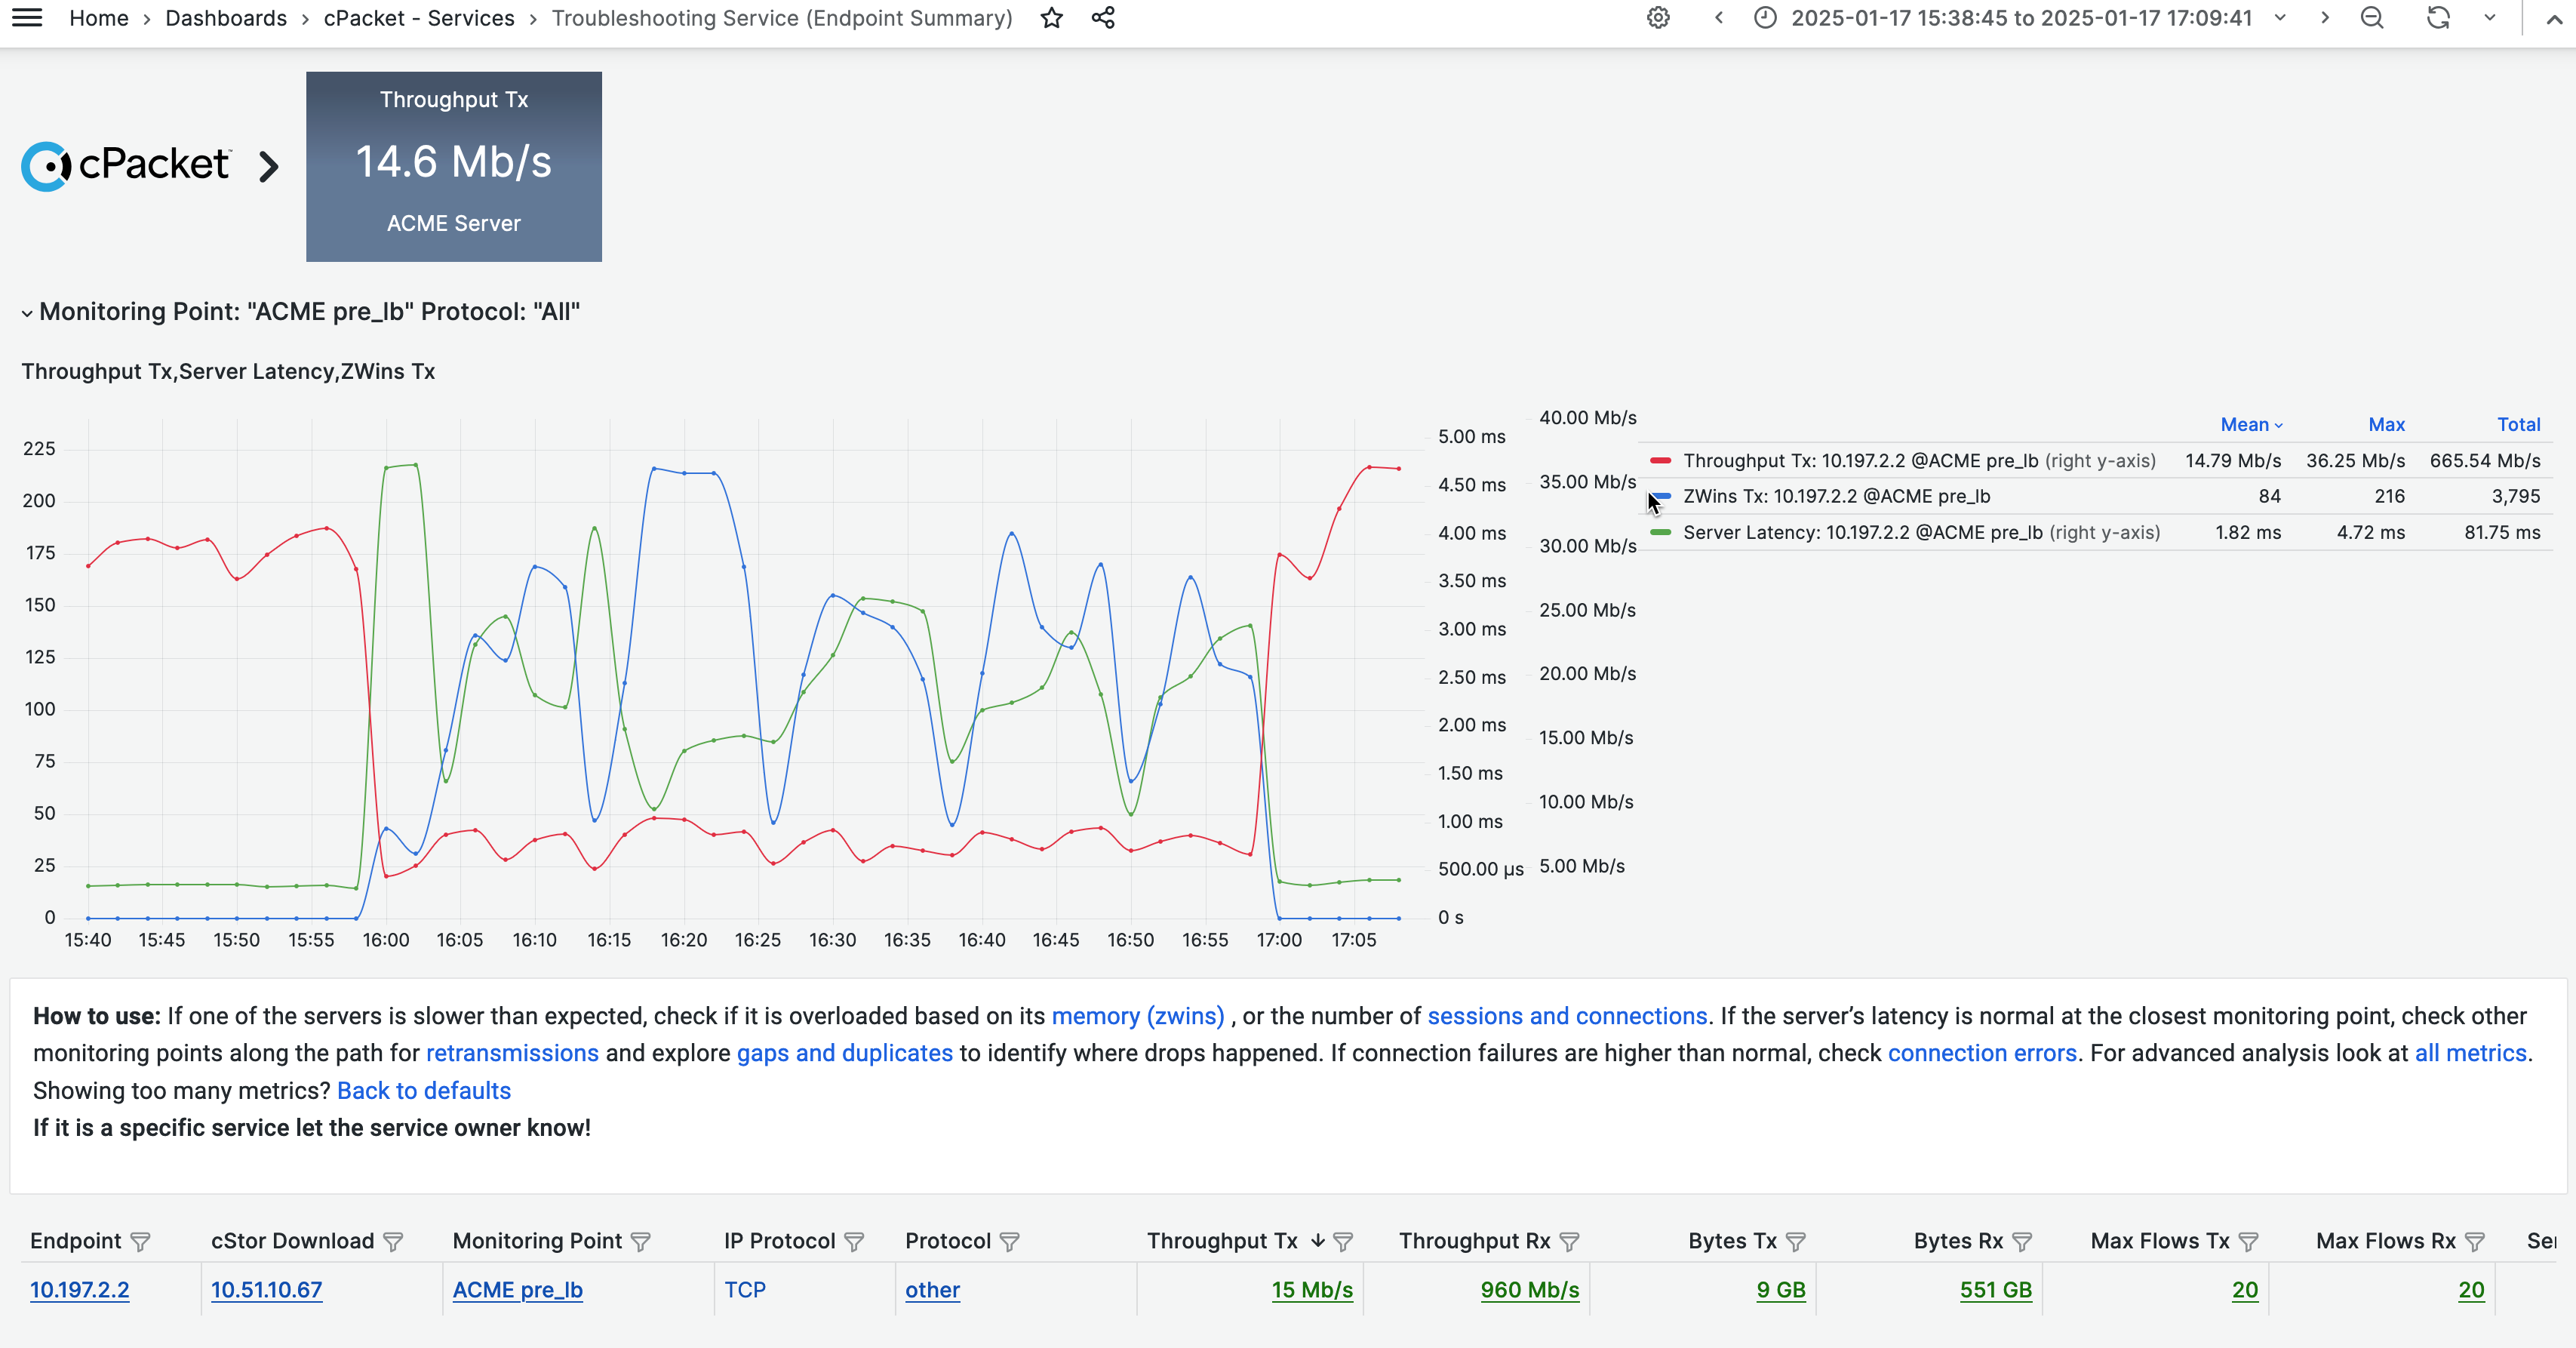Sort legend by Total column
The height and width of the screenshot is (1348, 2576).
[2518, 425]
